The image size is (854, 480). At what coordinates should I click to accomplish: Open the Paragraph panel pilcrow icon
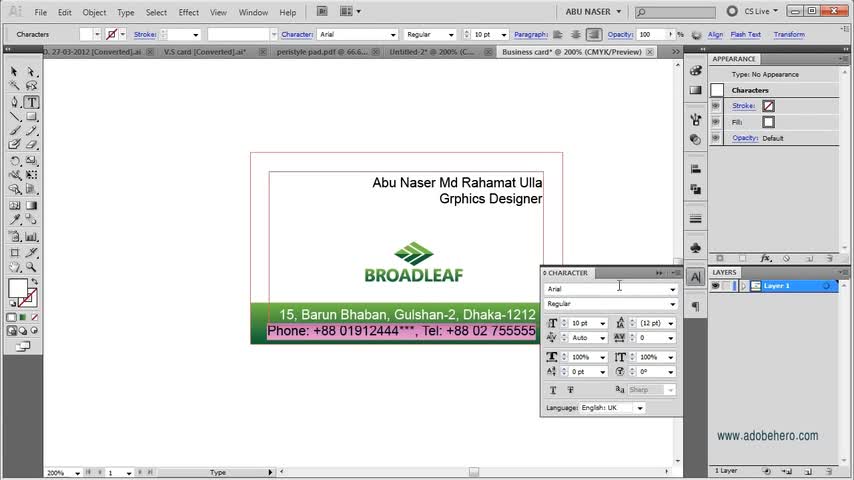click(x=696, y=307)
